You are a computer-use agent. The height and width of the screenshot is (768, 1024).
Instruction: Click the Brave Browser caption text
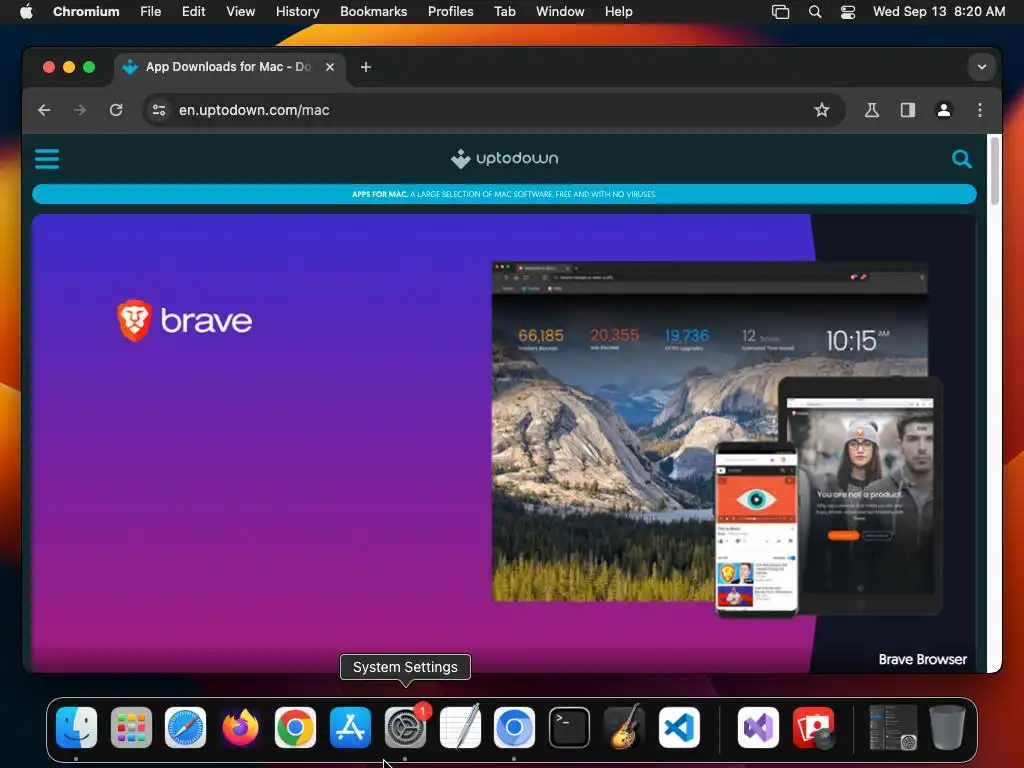coord(922,660)
